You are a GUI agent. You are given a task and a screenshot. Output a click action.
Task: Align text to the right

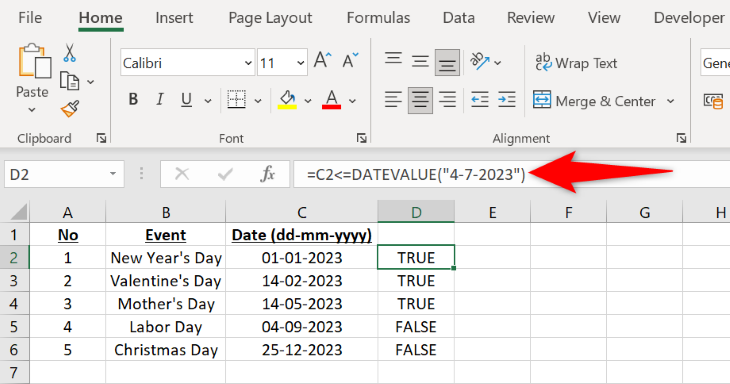[447, 100]
